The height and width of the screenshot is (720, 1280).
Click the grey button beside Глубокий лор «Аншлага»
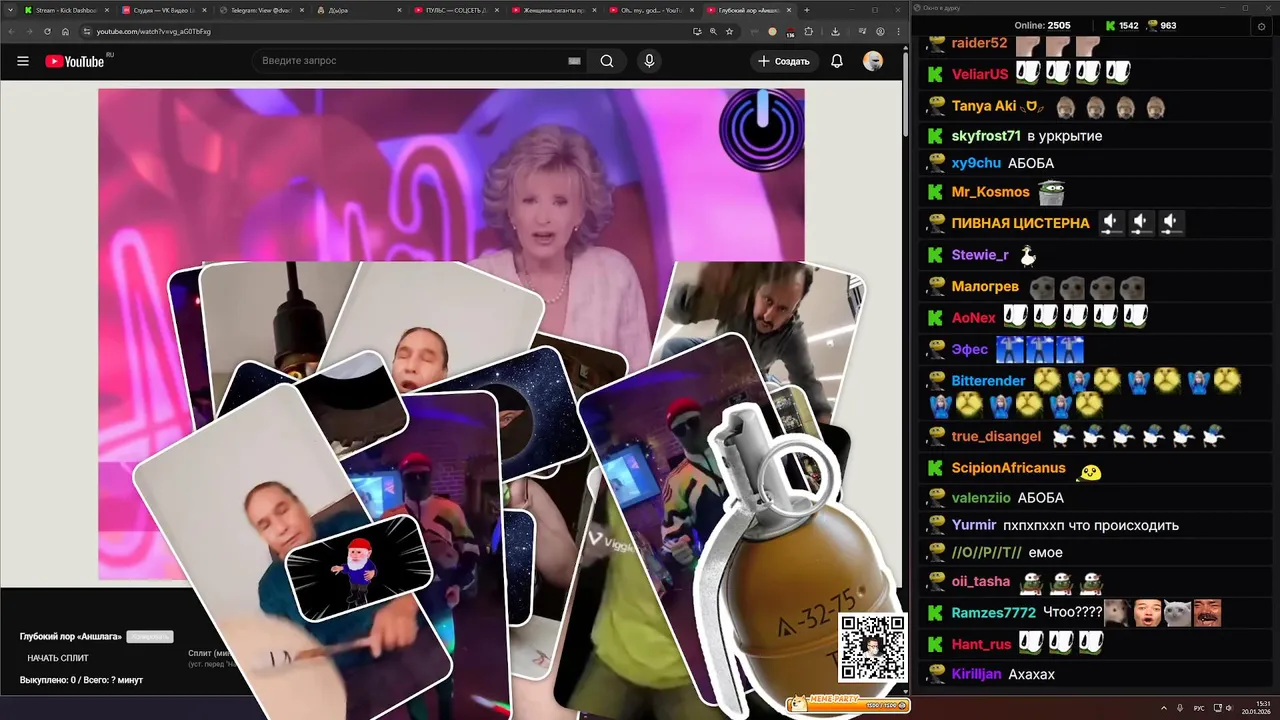click(150, 637)
